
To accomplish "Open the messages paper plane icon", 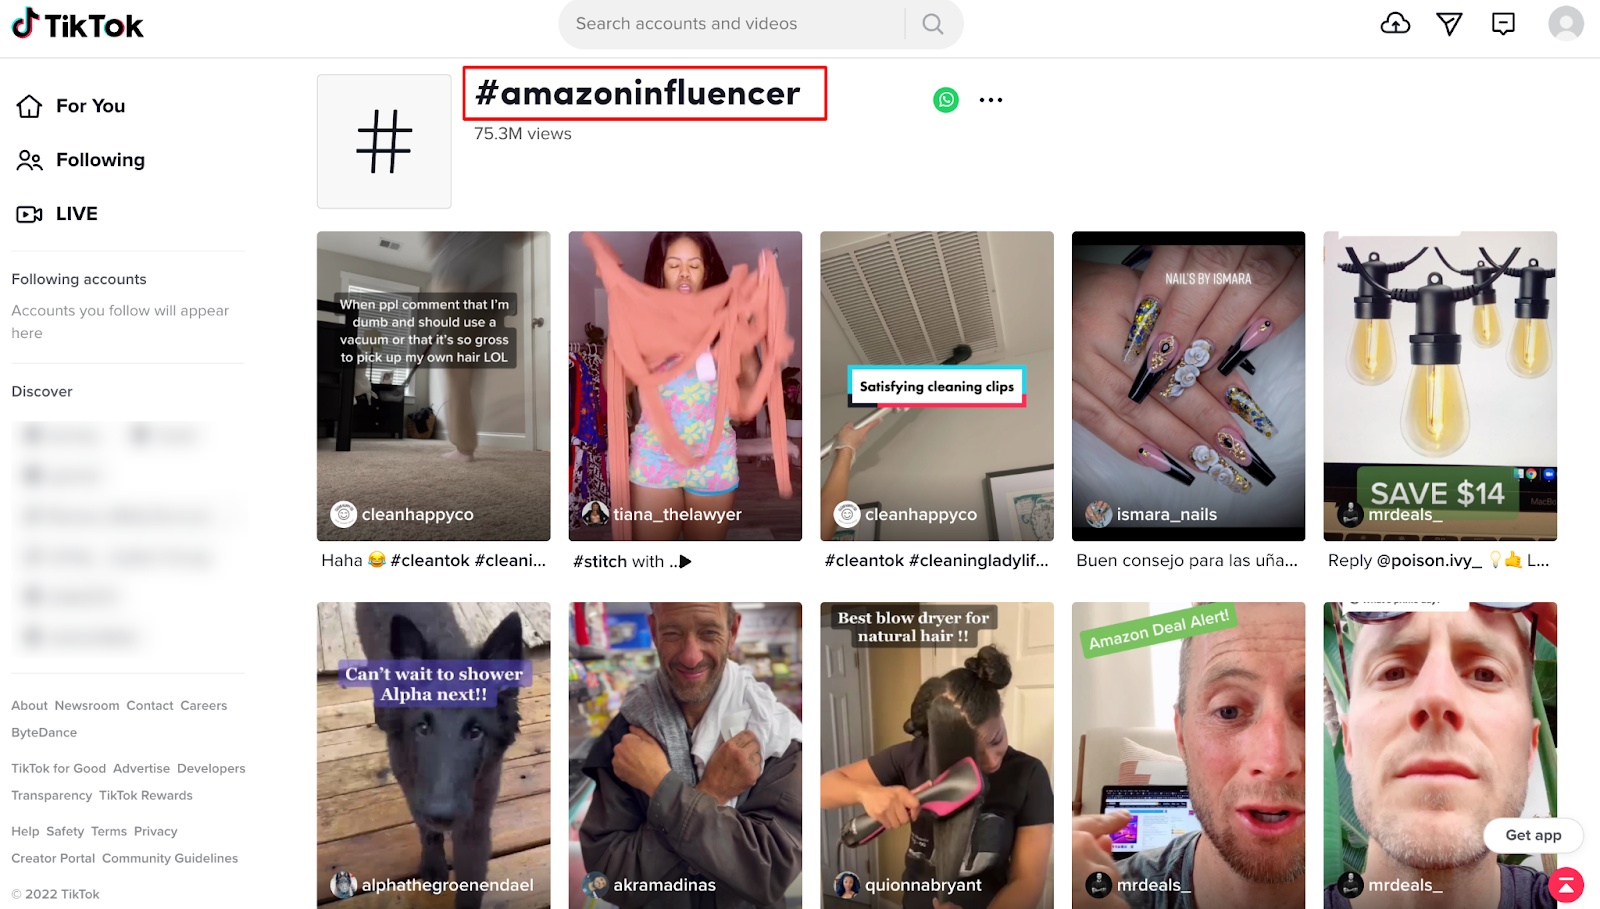I will click(1449, 24).
